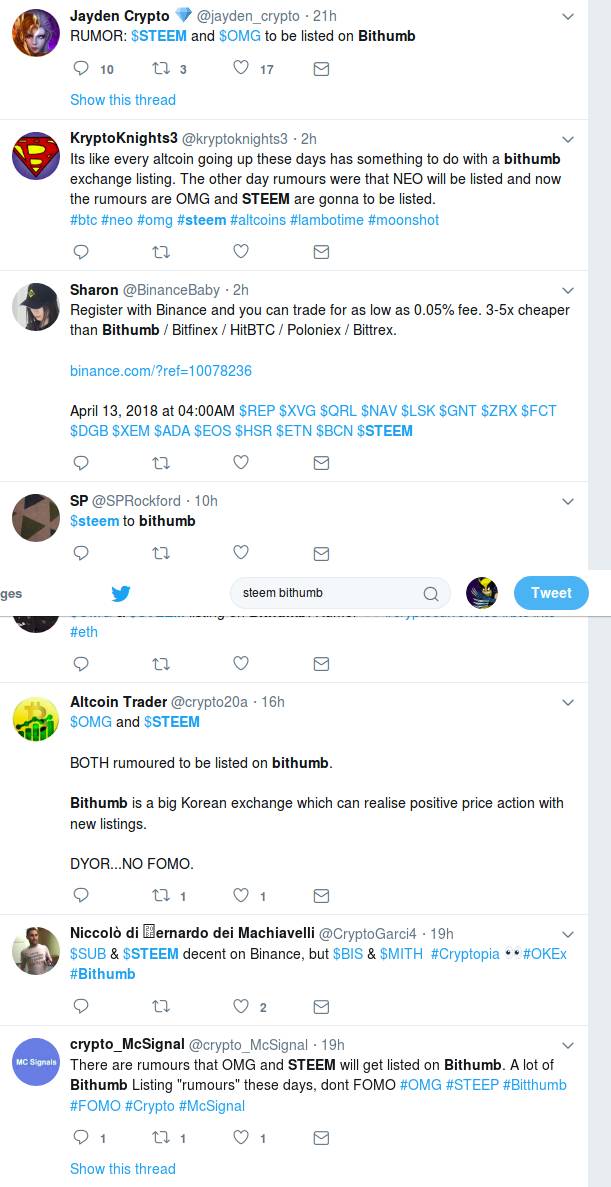Screen dimensions: 611x1187
Task: Reply to crypto_McSignal's tweet
Action: tap(80, 1137)
